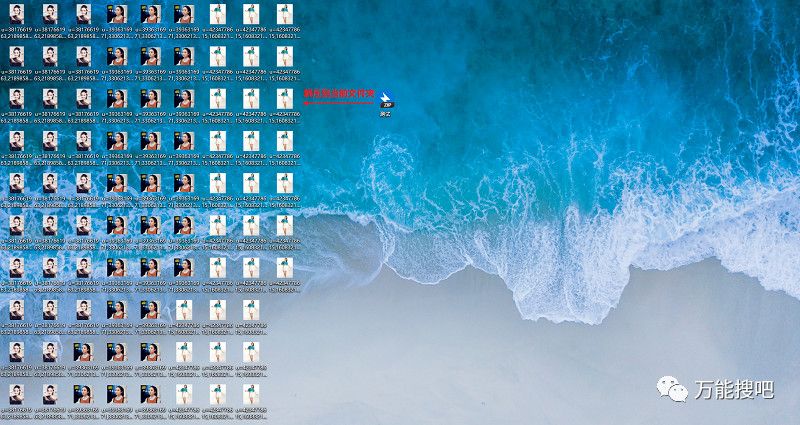Select the middle dark portrait in the top row

[x=50, y=13]
